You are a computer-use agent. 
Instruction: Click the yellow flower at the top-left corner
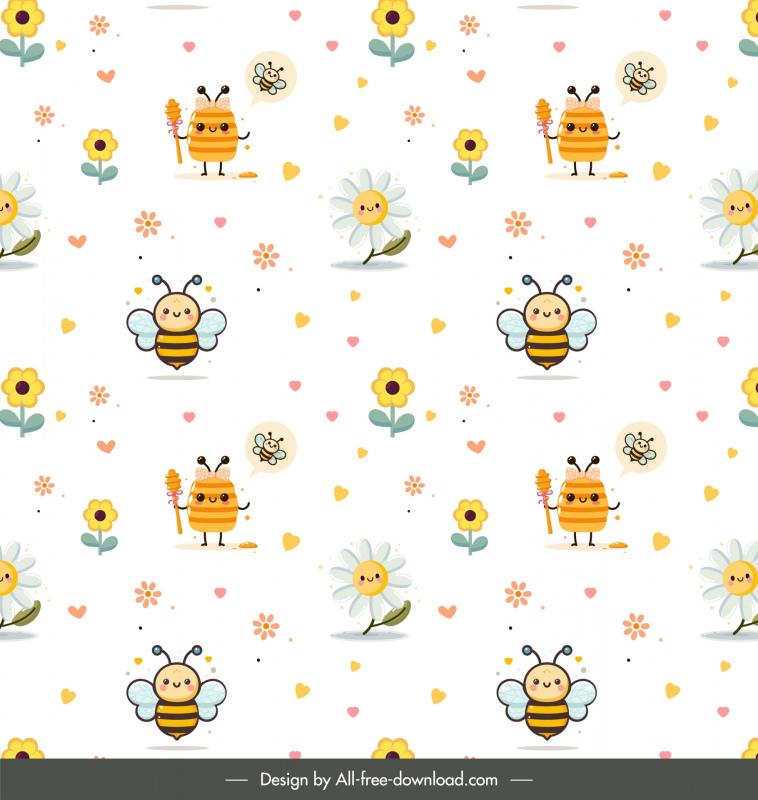click(22, 22)
